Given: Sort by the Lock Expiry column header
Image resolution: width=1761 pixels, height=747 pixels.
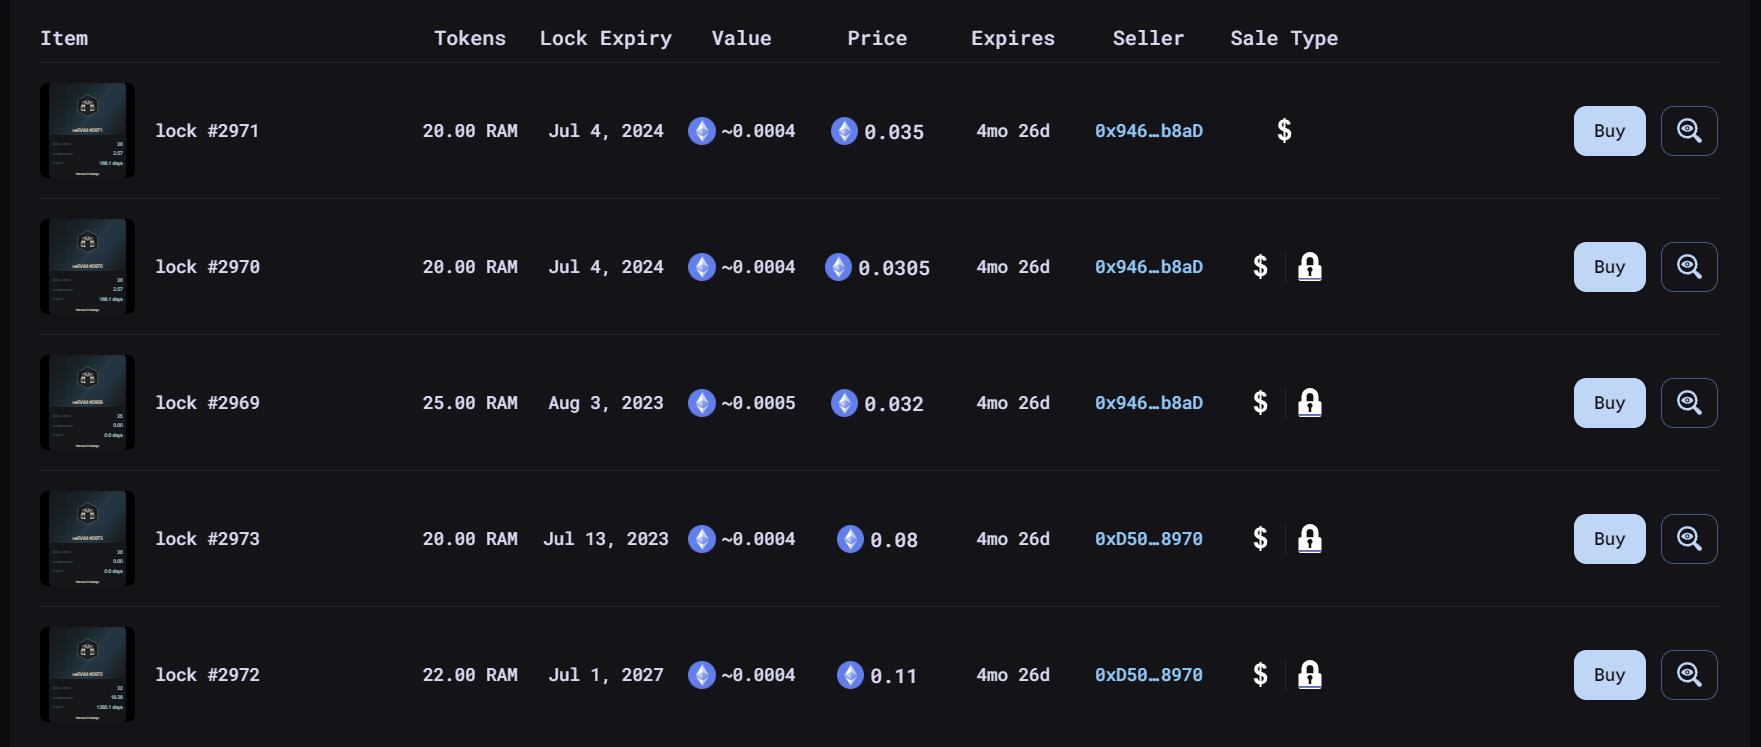Looking at the screenshot, I should [605, 38].
